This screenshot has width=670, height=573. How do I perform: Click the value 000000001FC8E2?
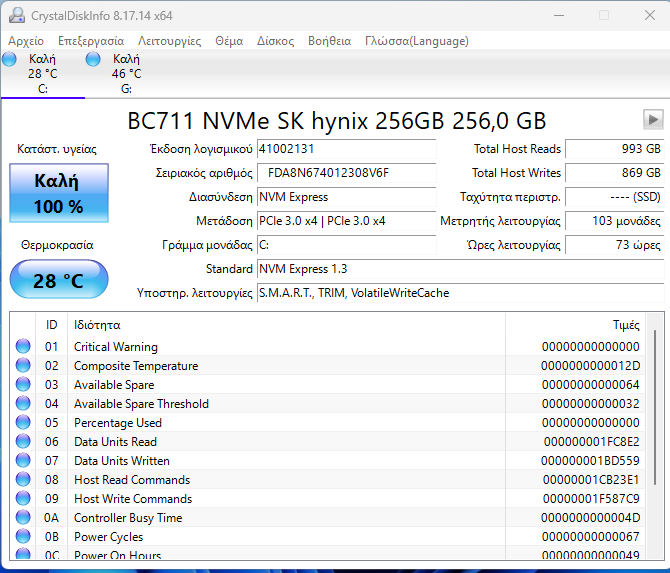[x=592, y=442]
